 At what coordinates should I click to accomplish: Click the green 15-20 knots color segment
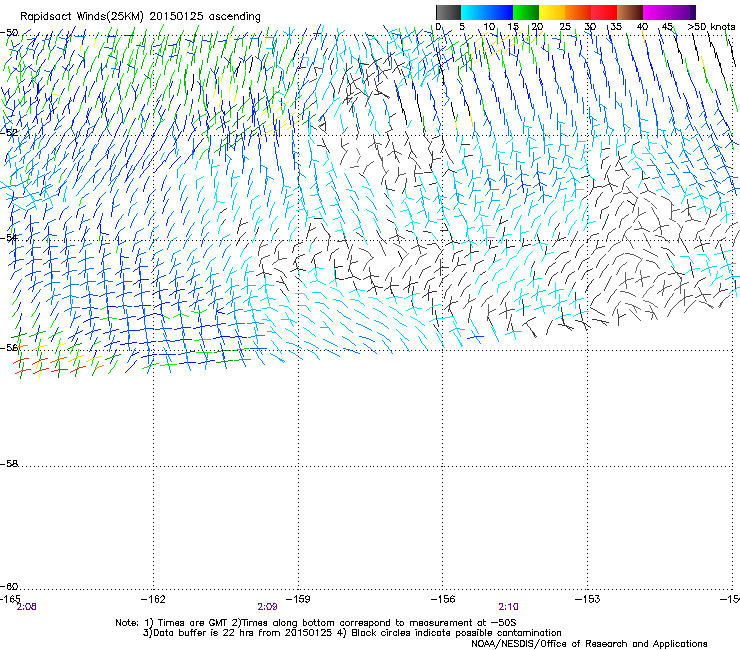526,12
